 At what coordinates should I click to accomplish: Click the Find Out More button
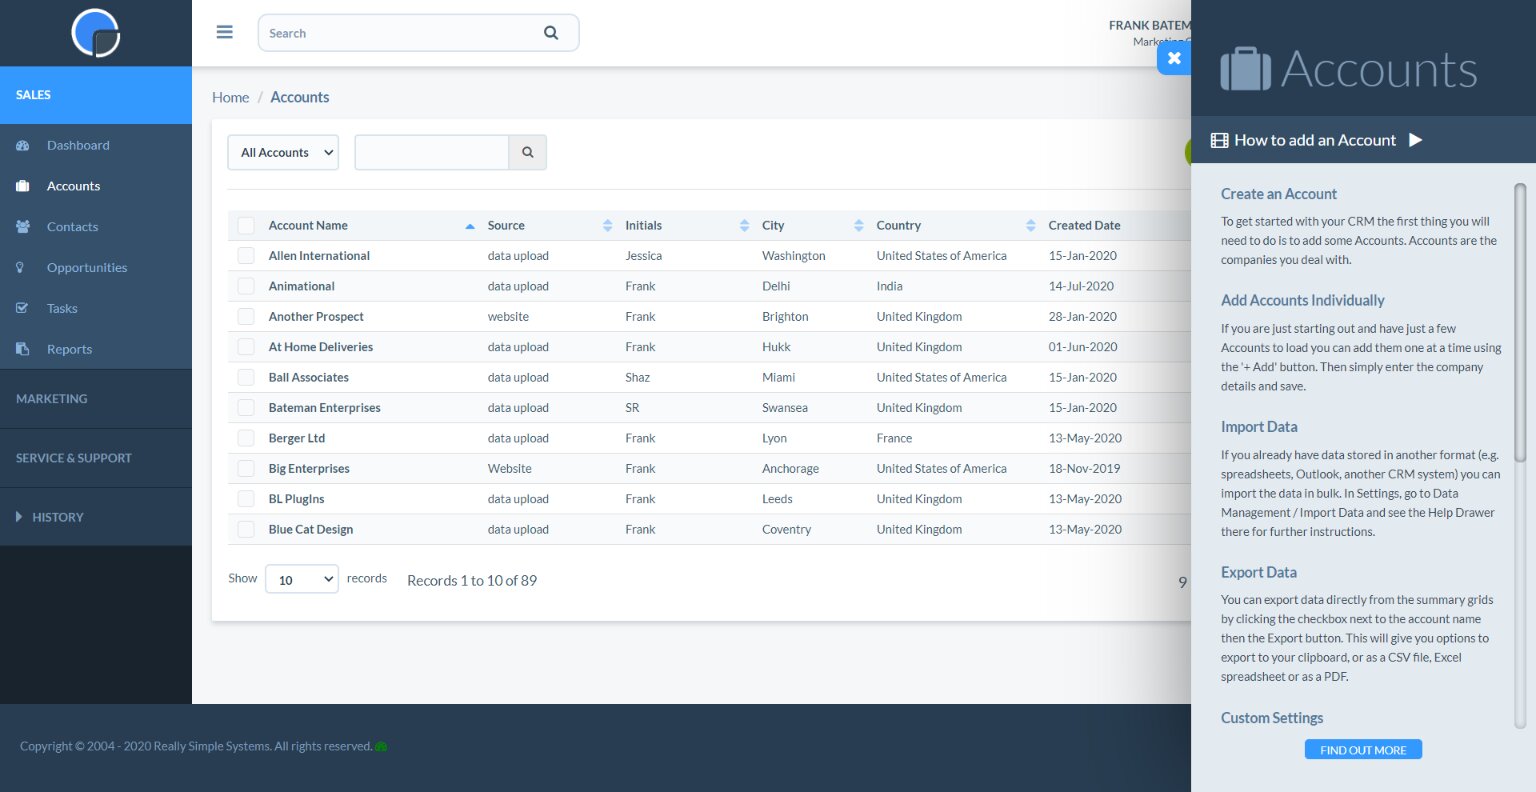tap(1362, 750)
